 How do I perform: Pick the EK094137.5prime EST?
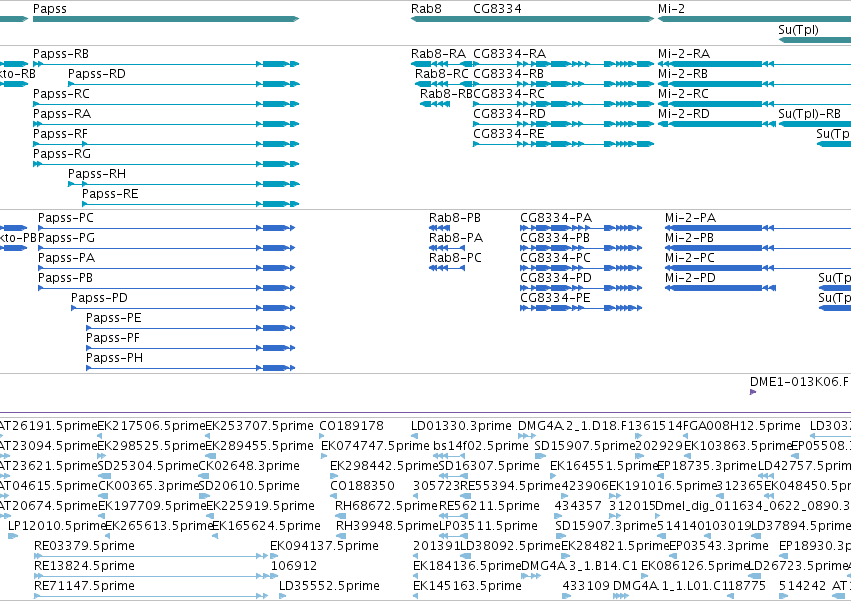[x=324, y=546]
